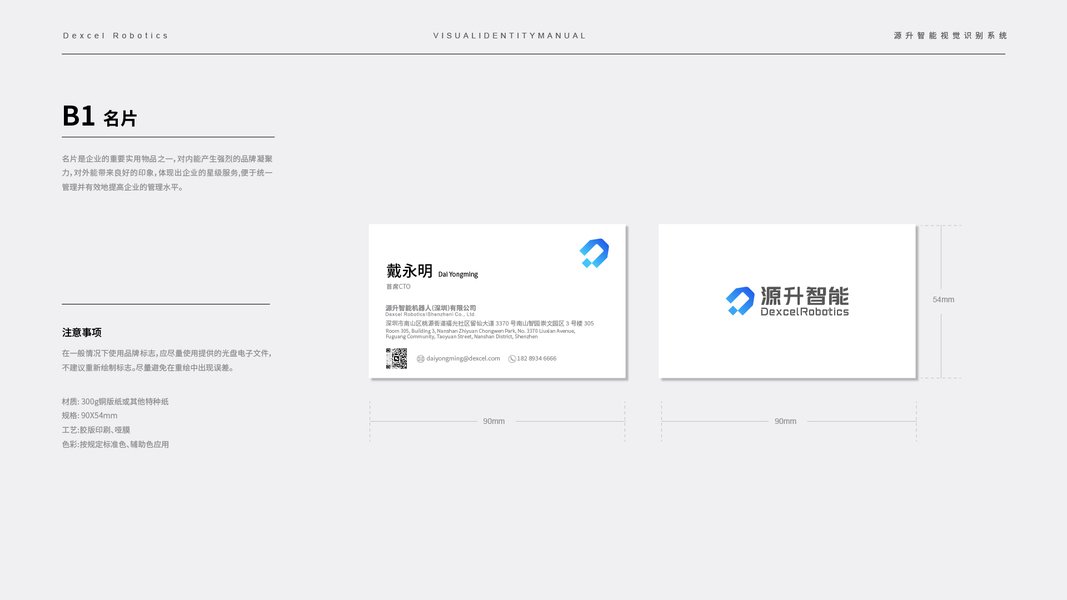Click the '色彩:按规定标准色、辅助色应用' line
This screenshot has height=600, width=1067.
pyautogui.click(x=115, y=444)
